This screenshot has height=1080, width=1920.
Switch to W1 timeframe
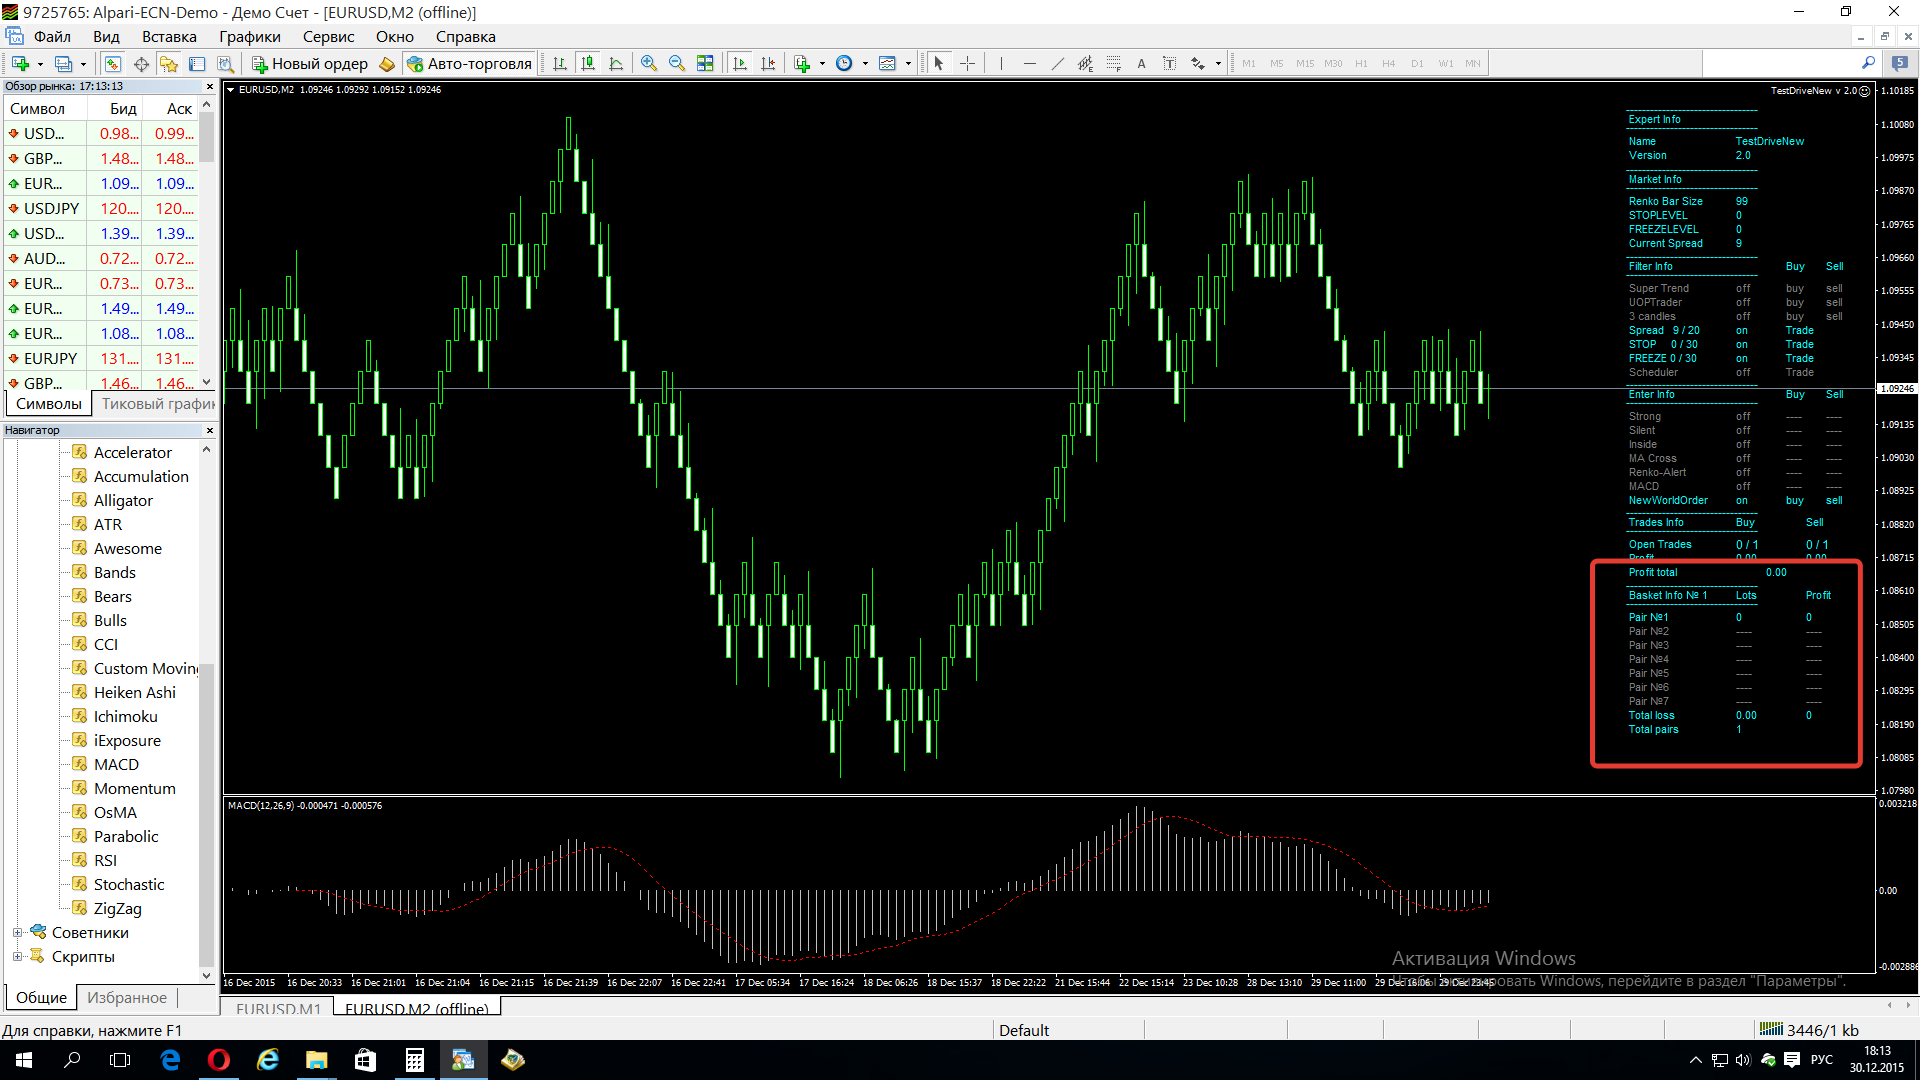(x=1446, y=63)
